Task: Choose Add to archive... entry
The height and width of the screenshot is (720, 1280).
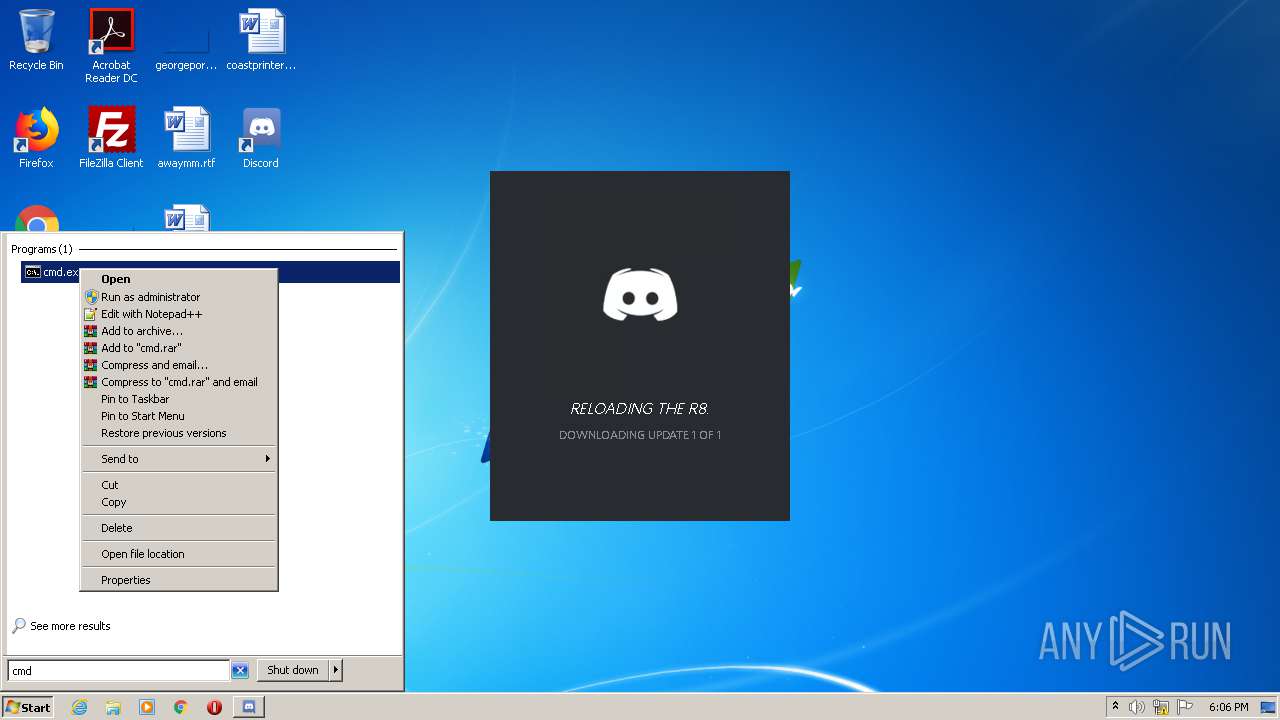Action: [179, 331]
